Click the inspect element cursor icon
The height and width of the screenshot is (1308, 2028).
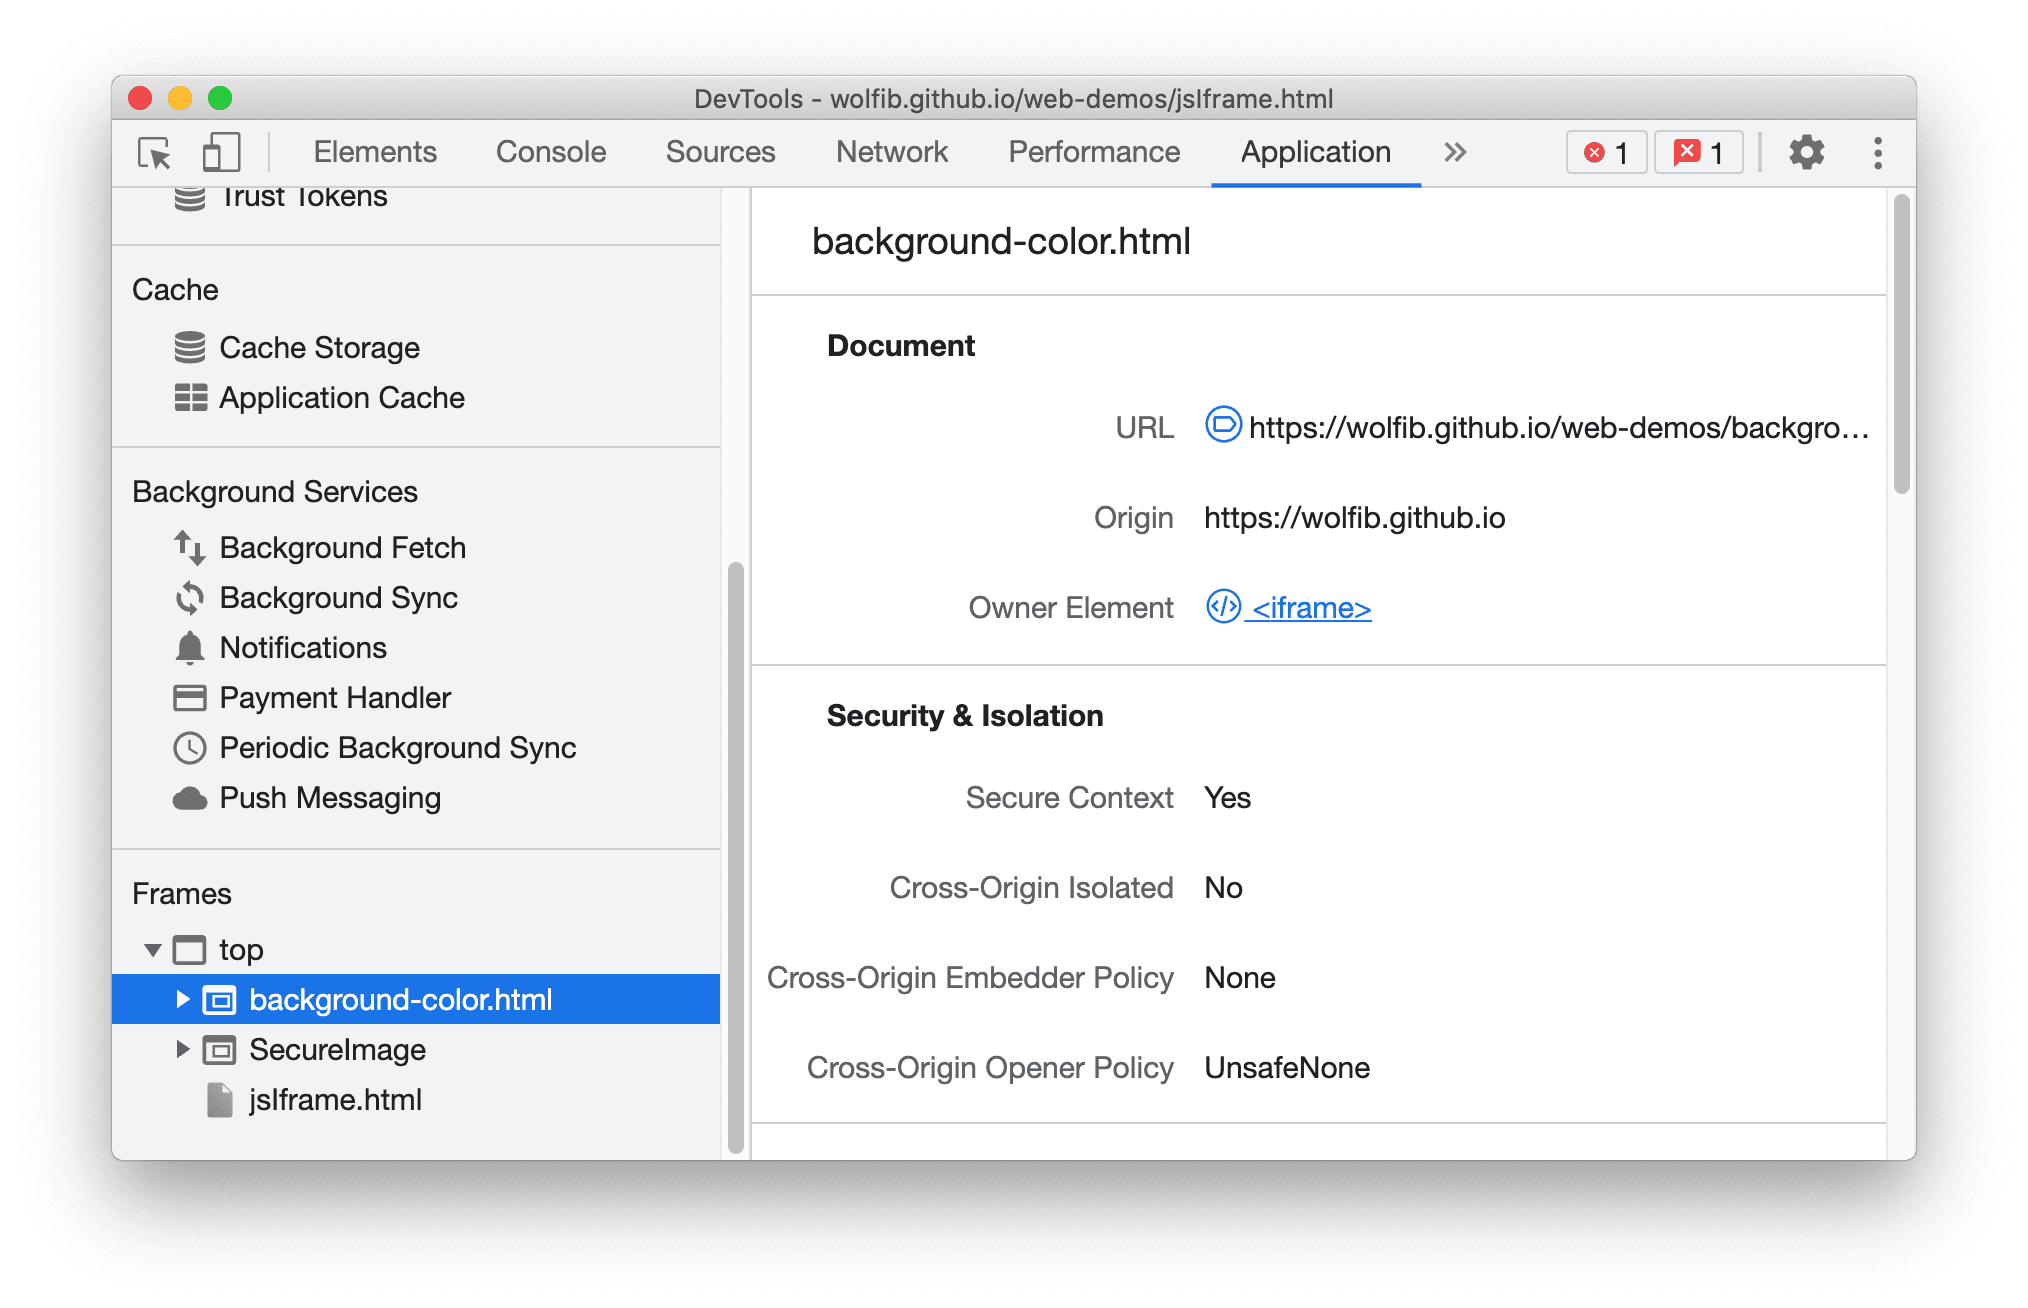(x=154, y=151)
